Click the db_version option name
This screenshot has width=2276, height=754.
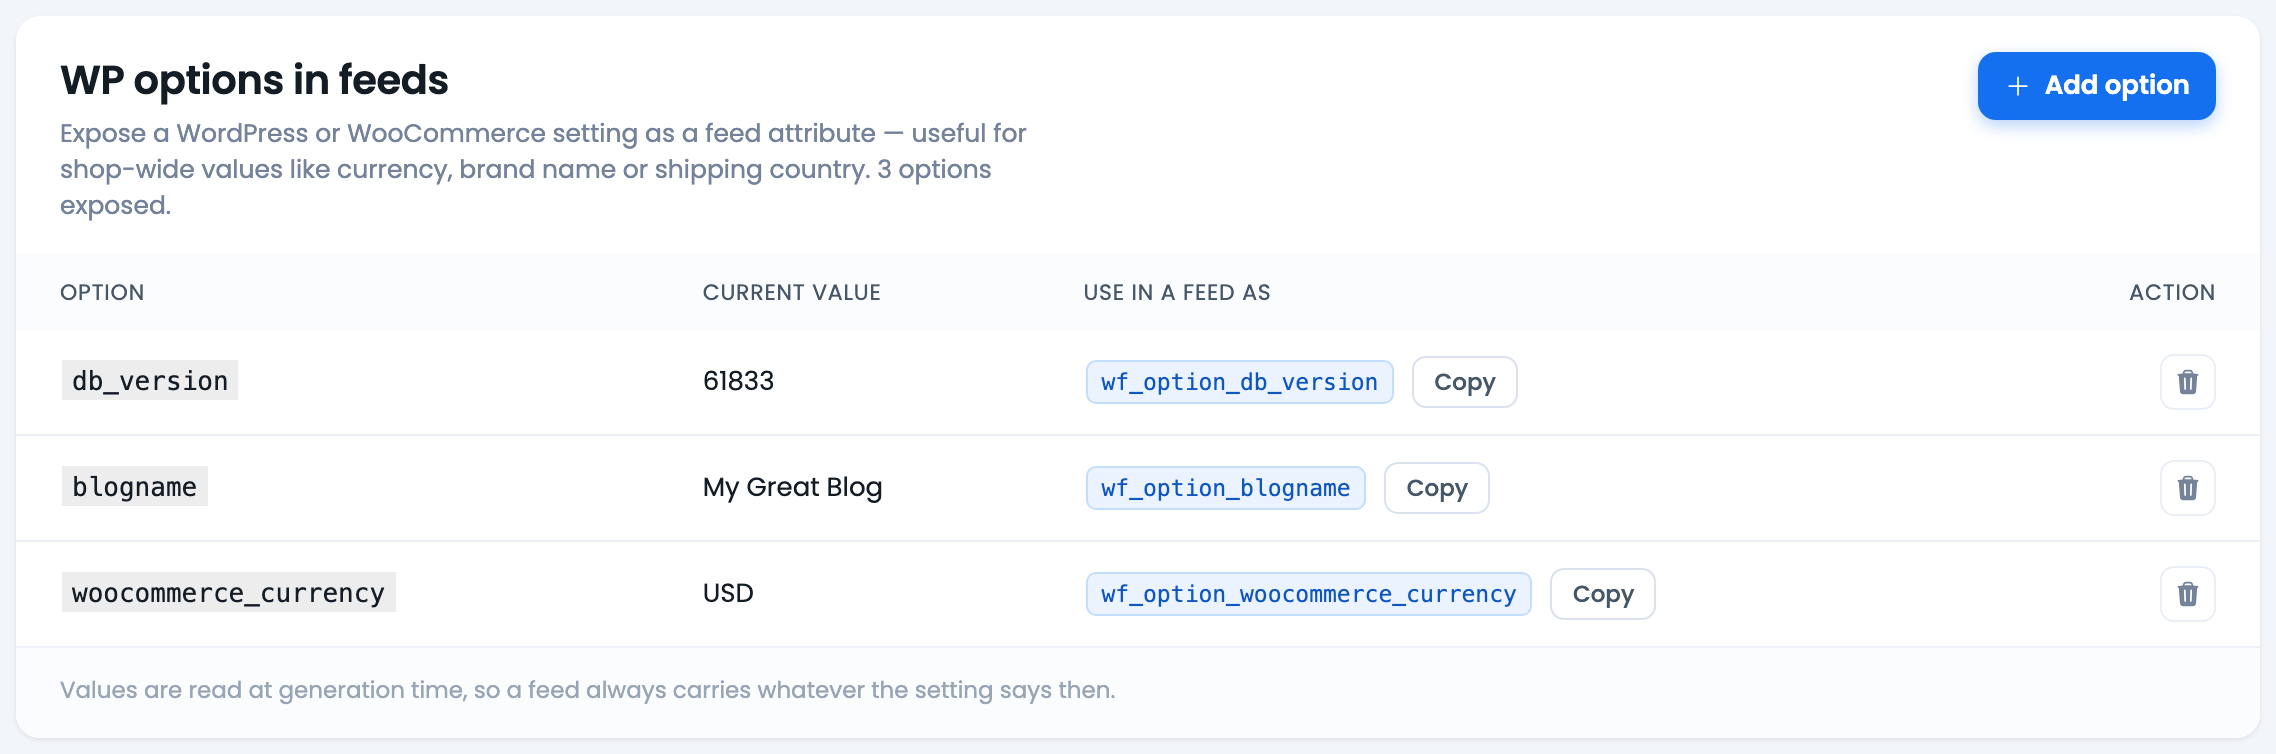(150, 381)
